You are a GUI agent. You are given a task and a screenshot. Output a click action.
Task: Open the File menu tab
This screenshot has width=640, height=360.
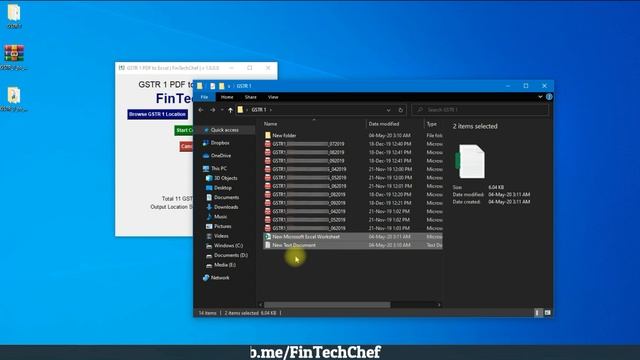tap(204, 97)
